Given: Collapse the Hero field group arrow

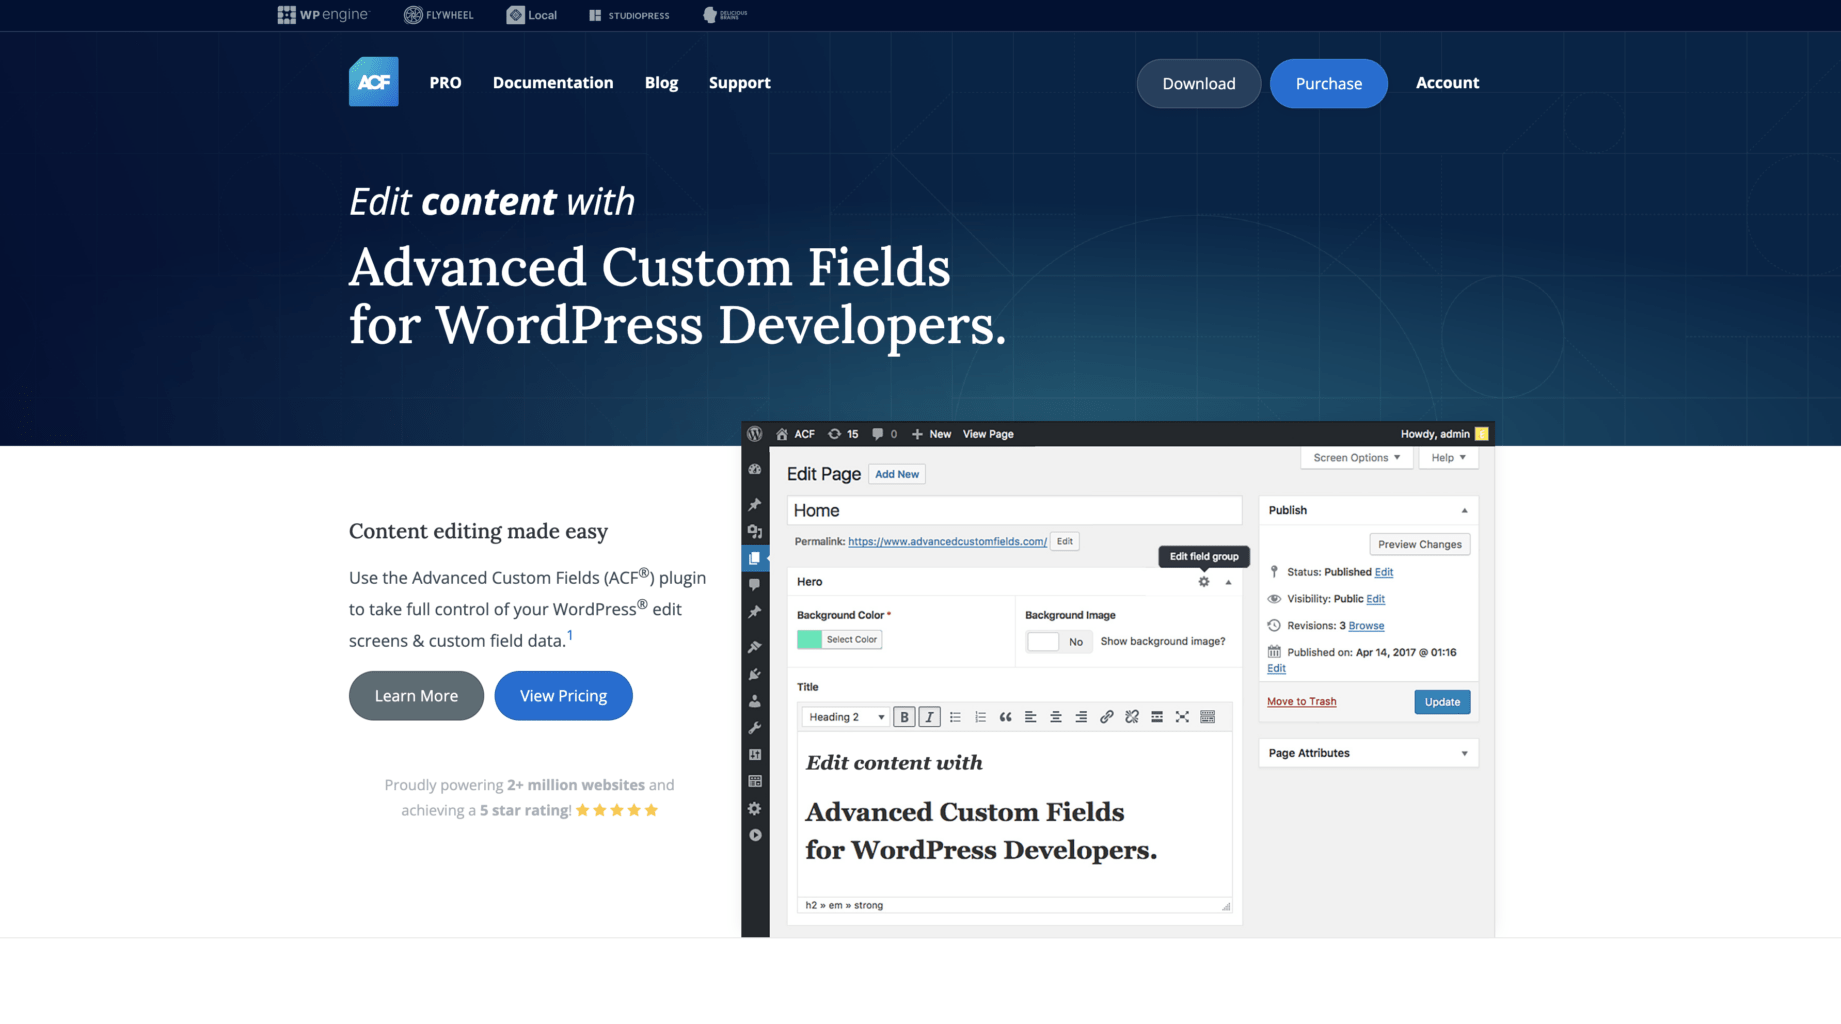Looking at the screenshot, I should (x=1228, y=582).
